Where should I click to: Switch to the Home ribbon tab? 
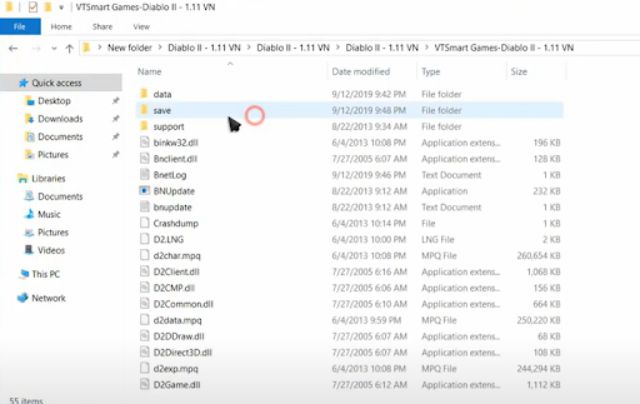click(61, 27)
